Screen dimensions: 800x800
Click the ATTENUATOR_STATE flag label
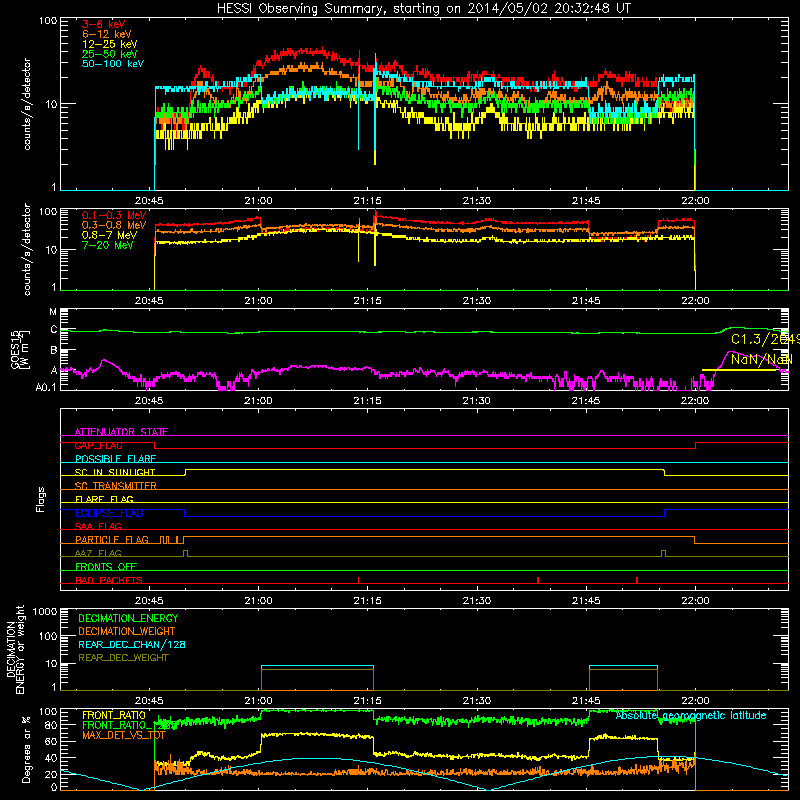[121, 432]
